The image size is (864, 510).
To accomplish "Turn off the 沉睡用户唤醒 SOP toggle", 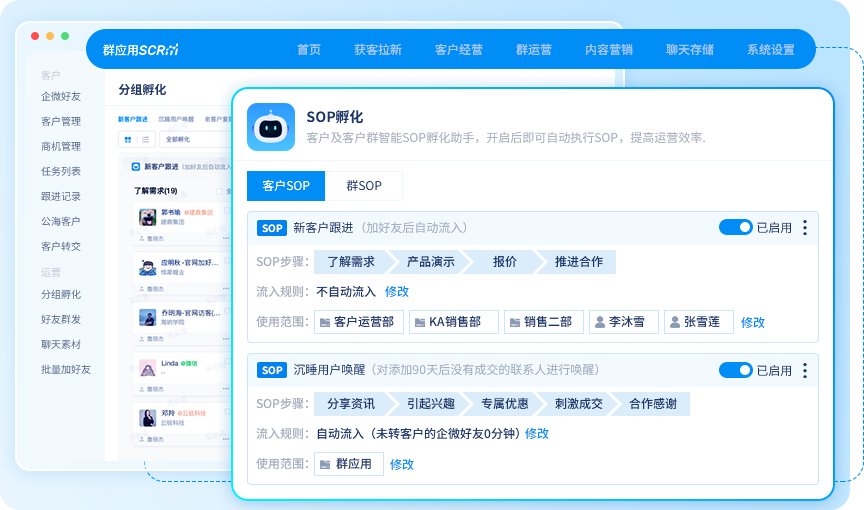I will 735,370.
